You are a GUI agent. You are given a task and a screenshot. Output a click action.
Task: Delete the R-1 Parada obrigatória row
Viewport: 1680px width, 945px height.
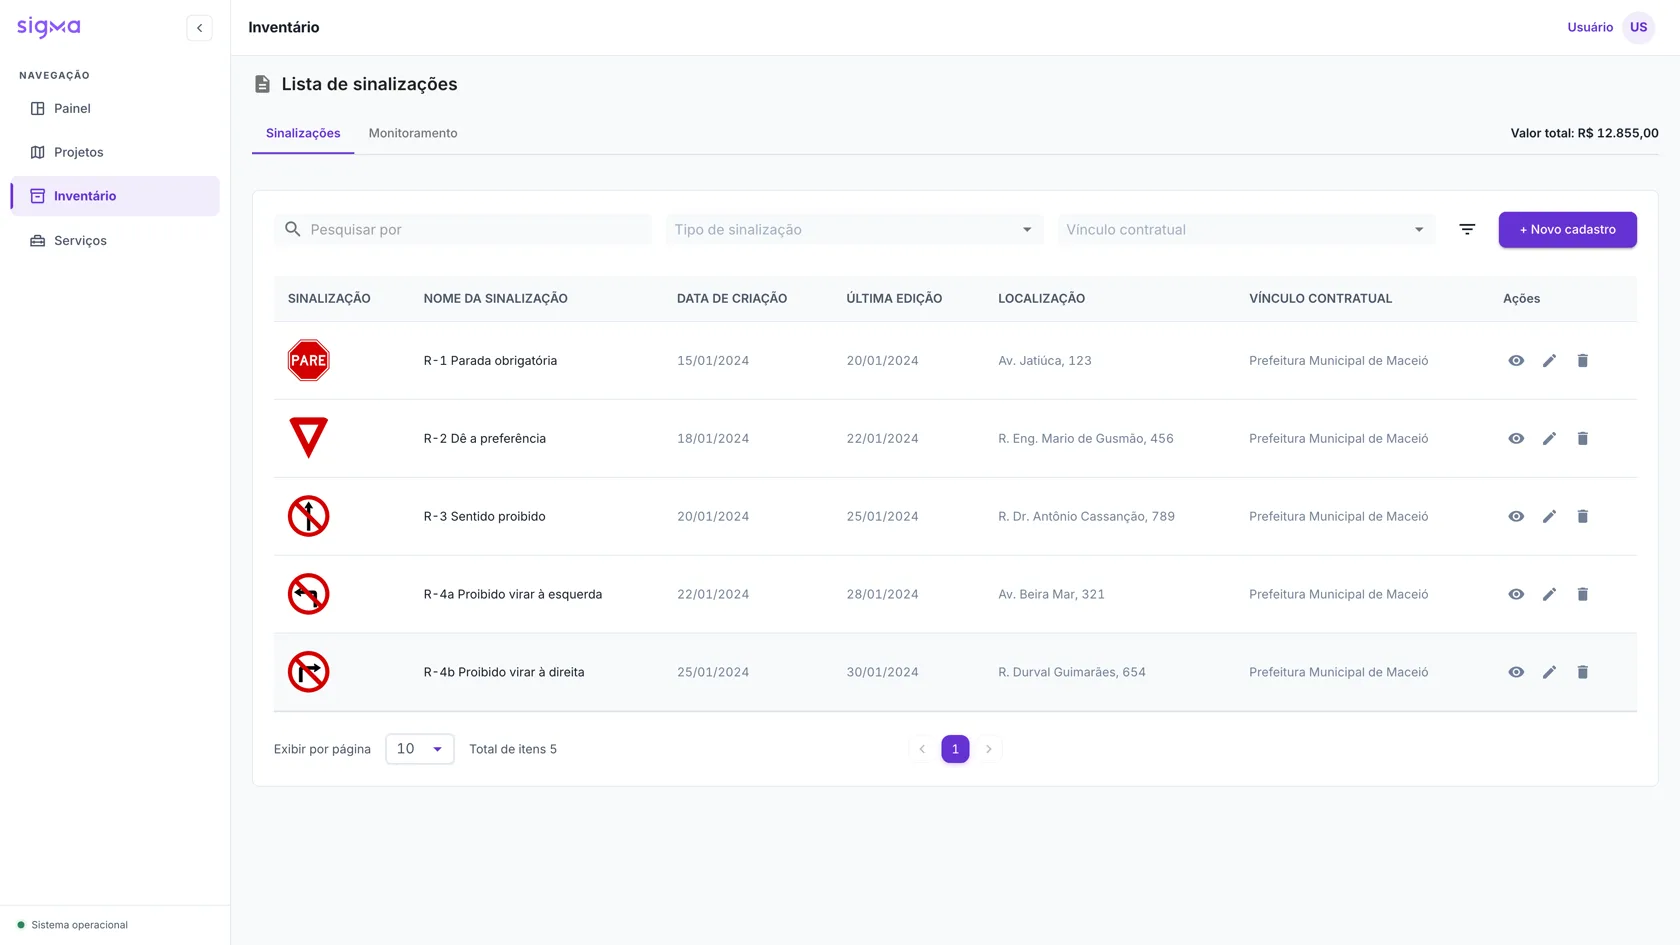(1583, 361)
